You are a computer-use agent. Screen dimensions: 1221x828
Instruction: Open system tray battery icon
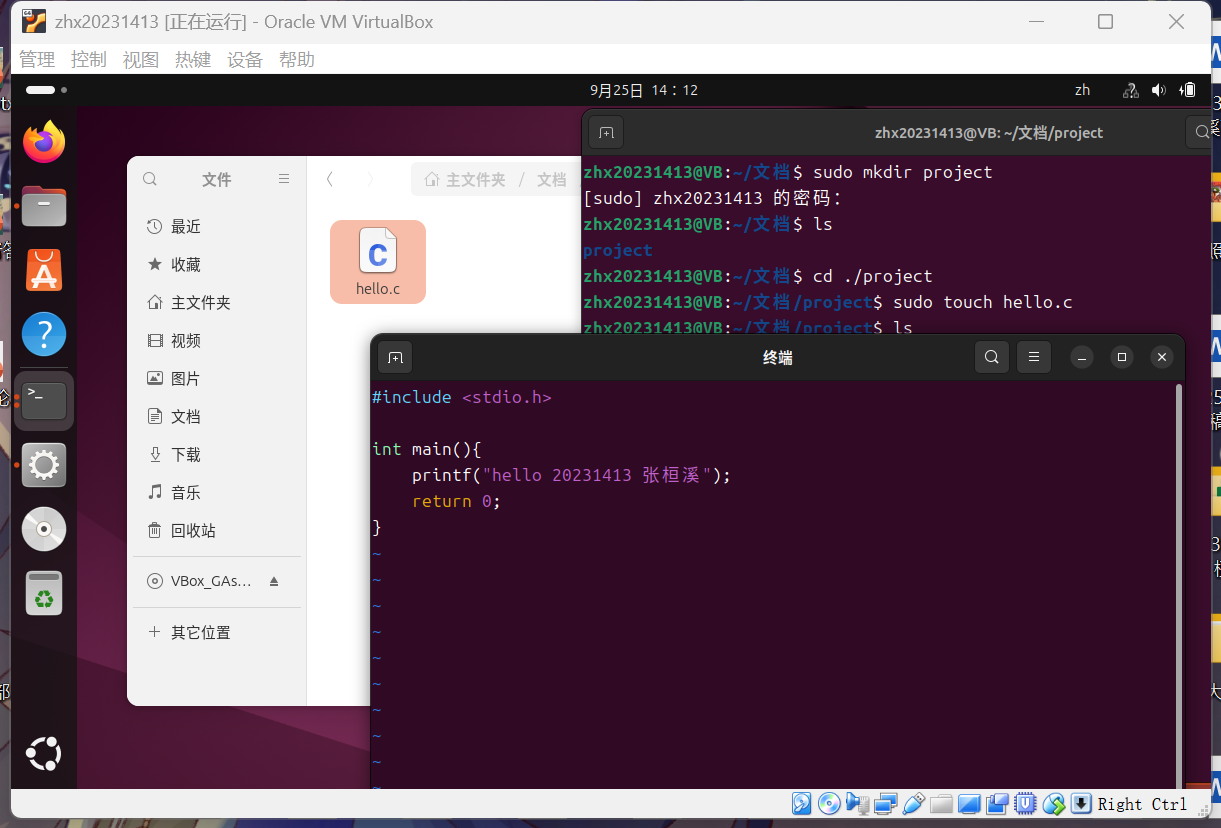1188,90
